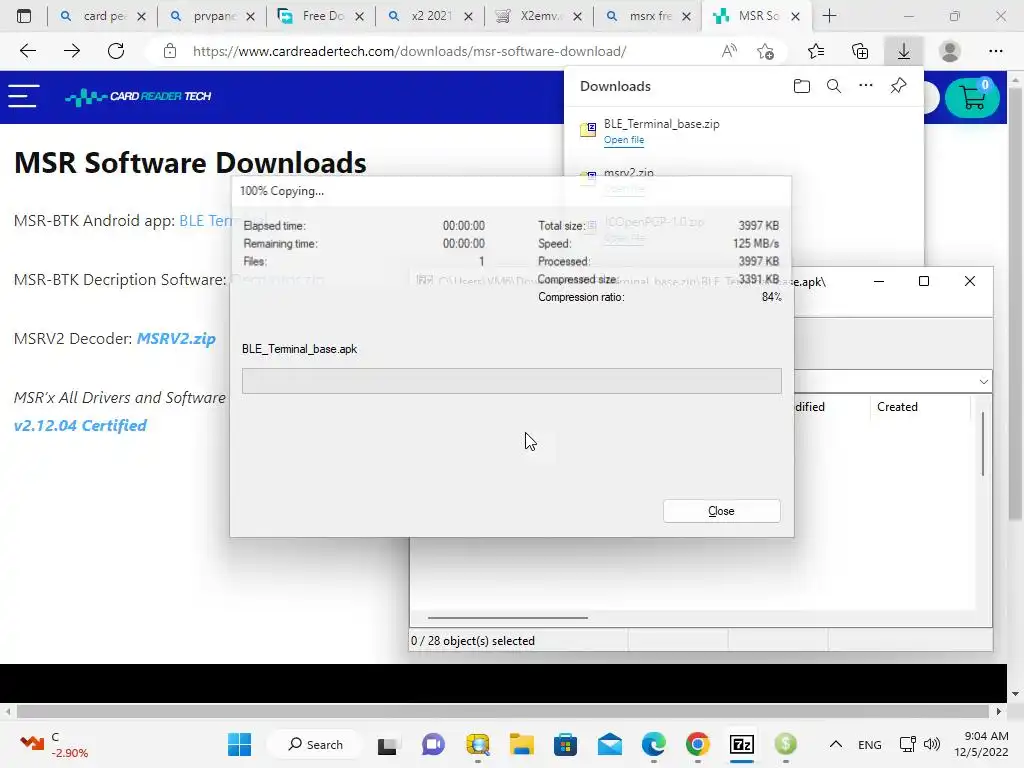Expand the 7-Zip address path dropdown
This screenshot has width=1024, height=768.
984,381
